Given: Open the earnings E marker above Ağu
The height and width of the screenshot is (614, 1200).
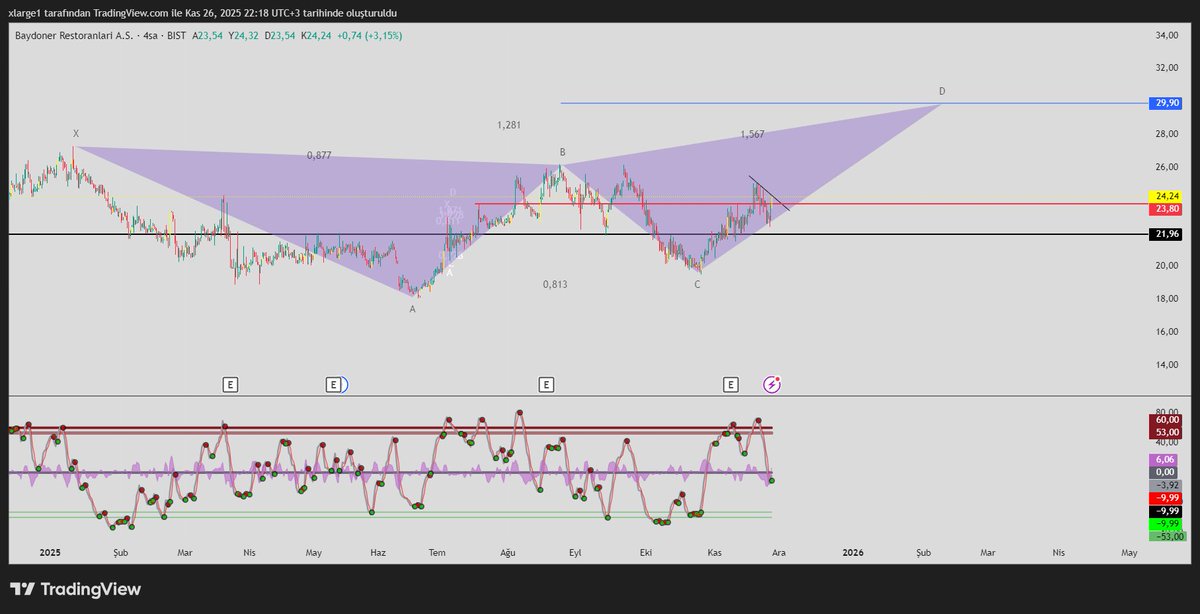Looking at the screenshot, I should click(x=546, y=384).
